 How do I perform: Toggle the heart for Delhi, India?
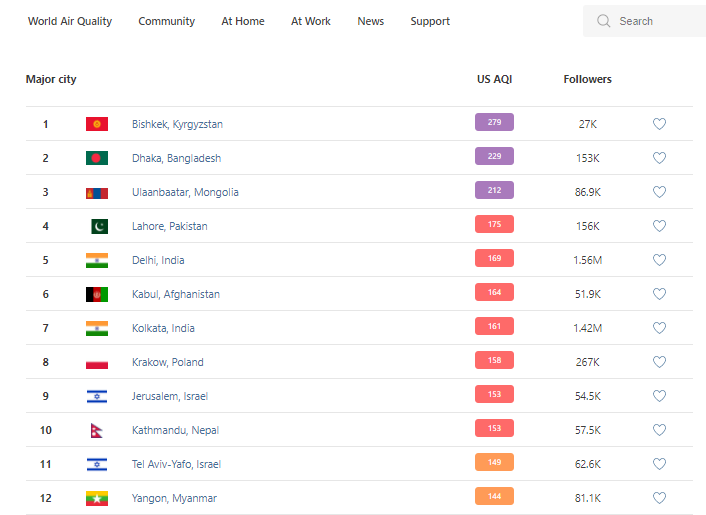point(659,260)
